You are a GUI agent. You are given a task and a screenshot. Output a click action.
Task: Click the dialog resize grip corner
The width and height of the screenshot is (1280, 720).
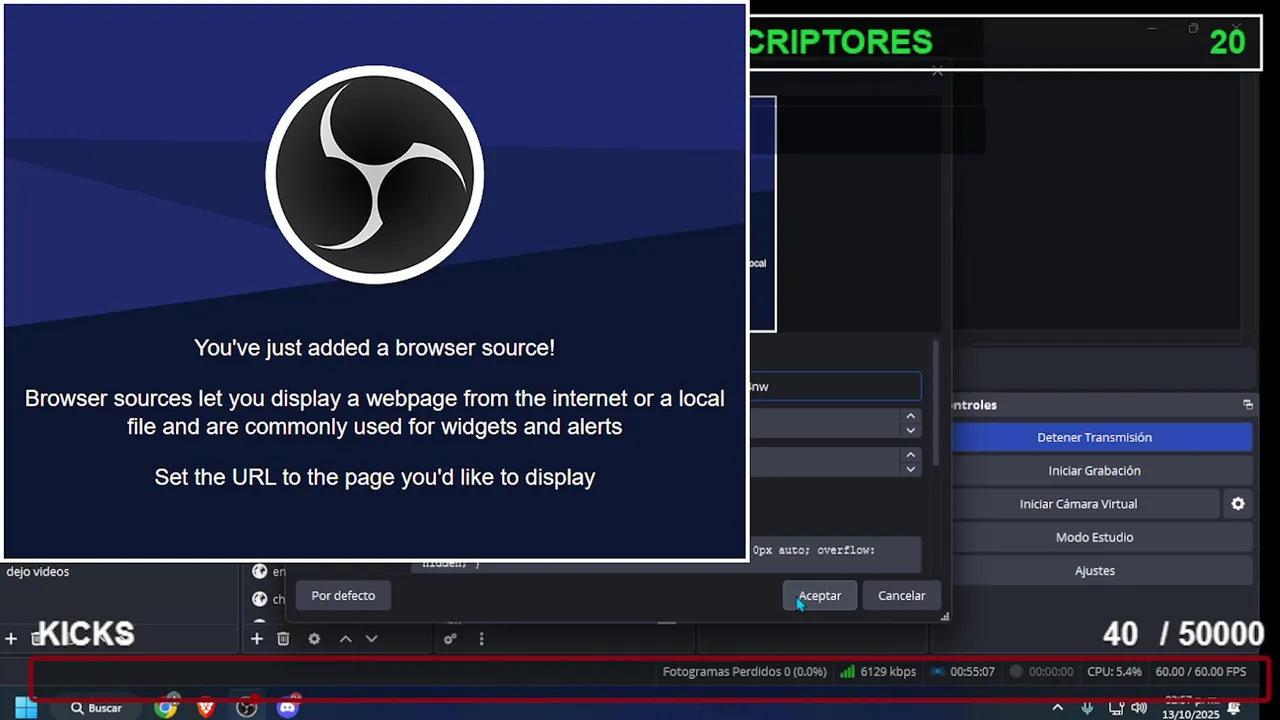coord(945,617)
